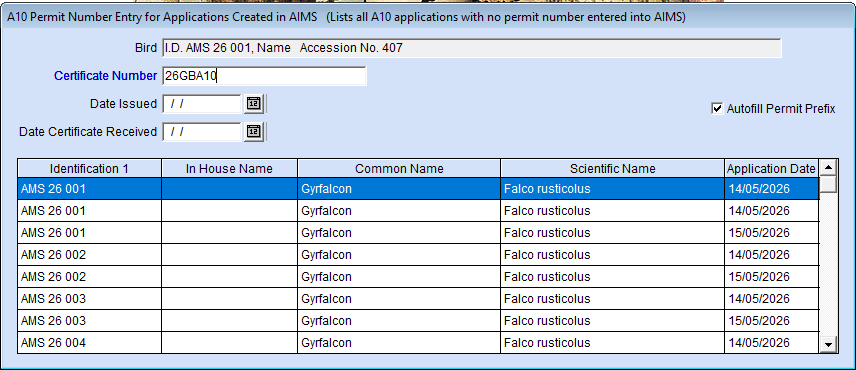The height and width of the screenshot is (370, 856).
Task: Select the AMS 26 001 row dated 15/05/2026
Action: click(418, 232)
